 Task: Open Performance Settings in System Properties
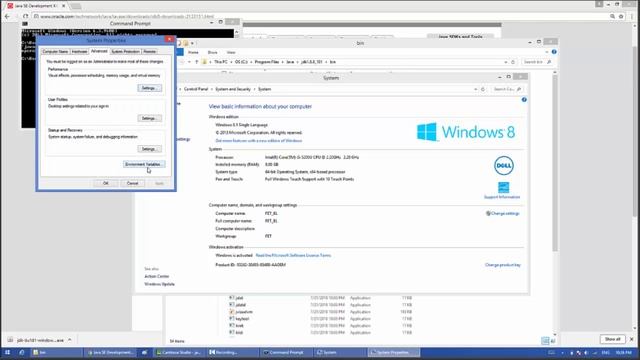click(x=149, y=88)
